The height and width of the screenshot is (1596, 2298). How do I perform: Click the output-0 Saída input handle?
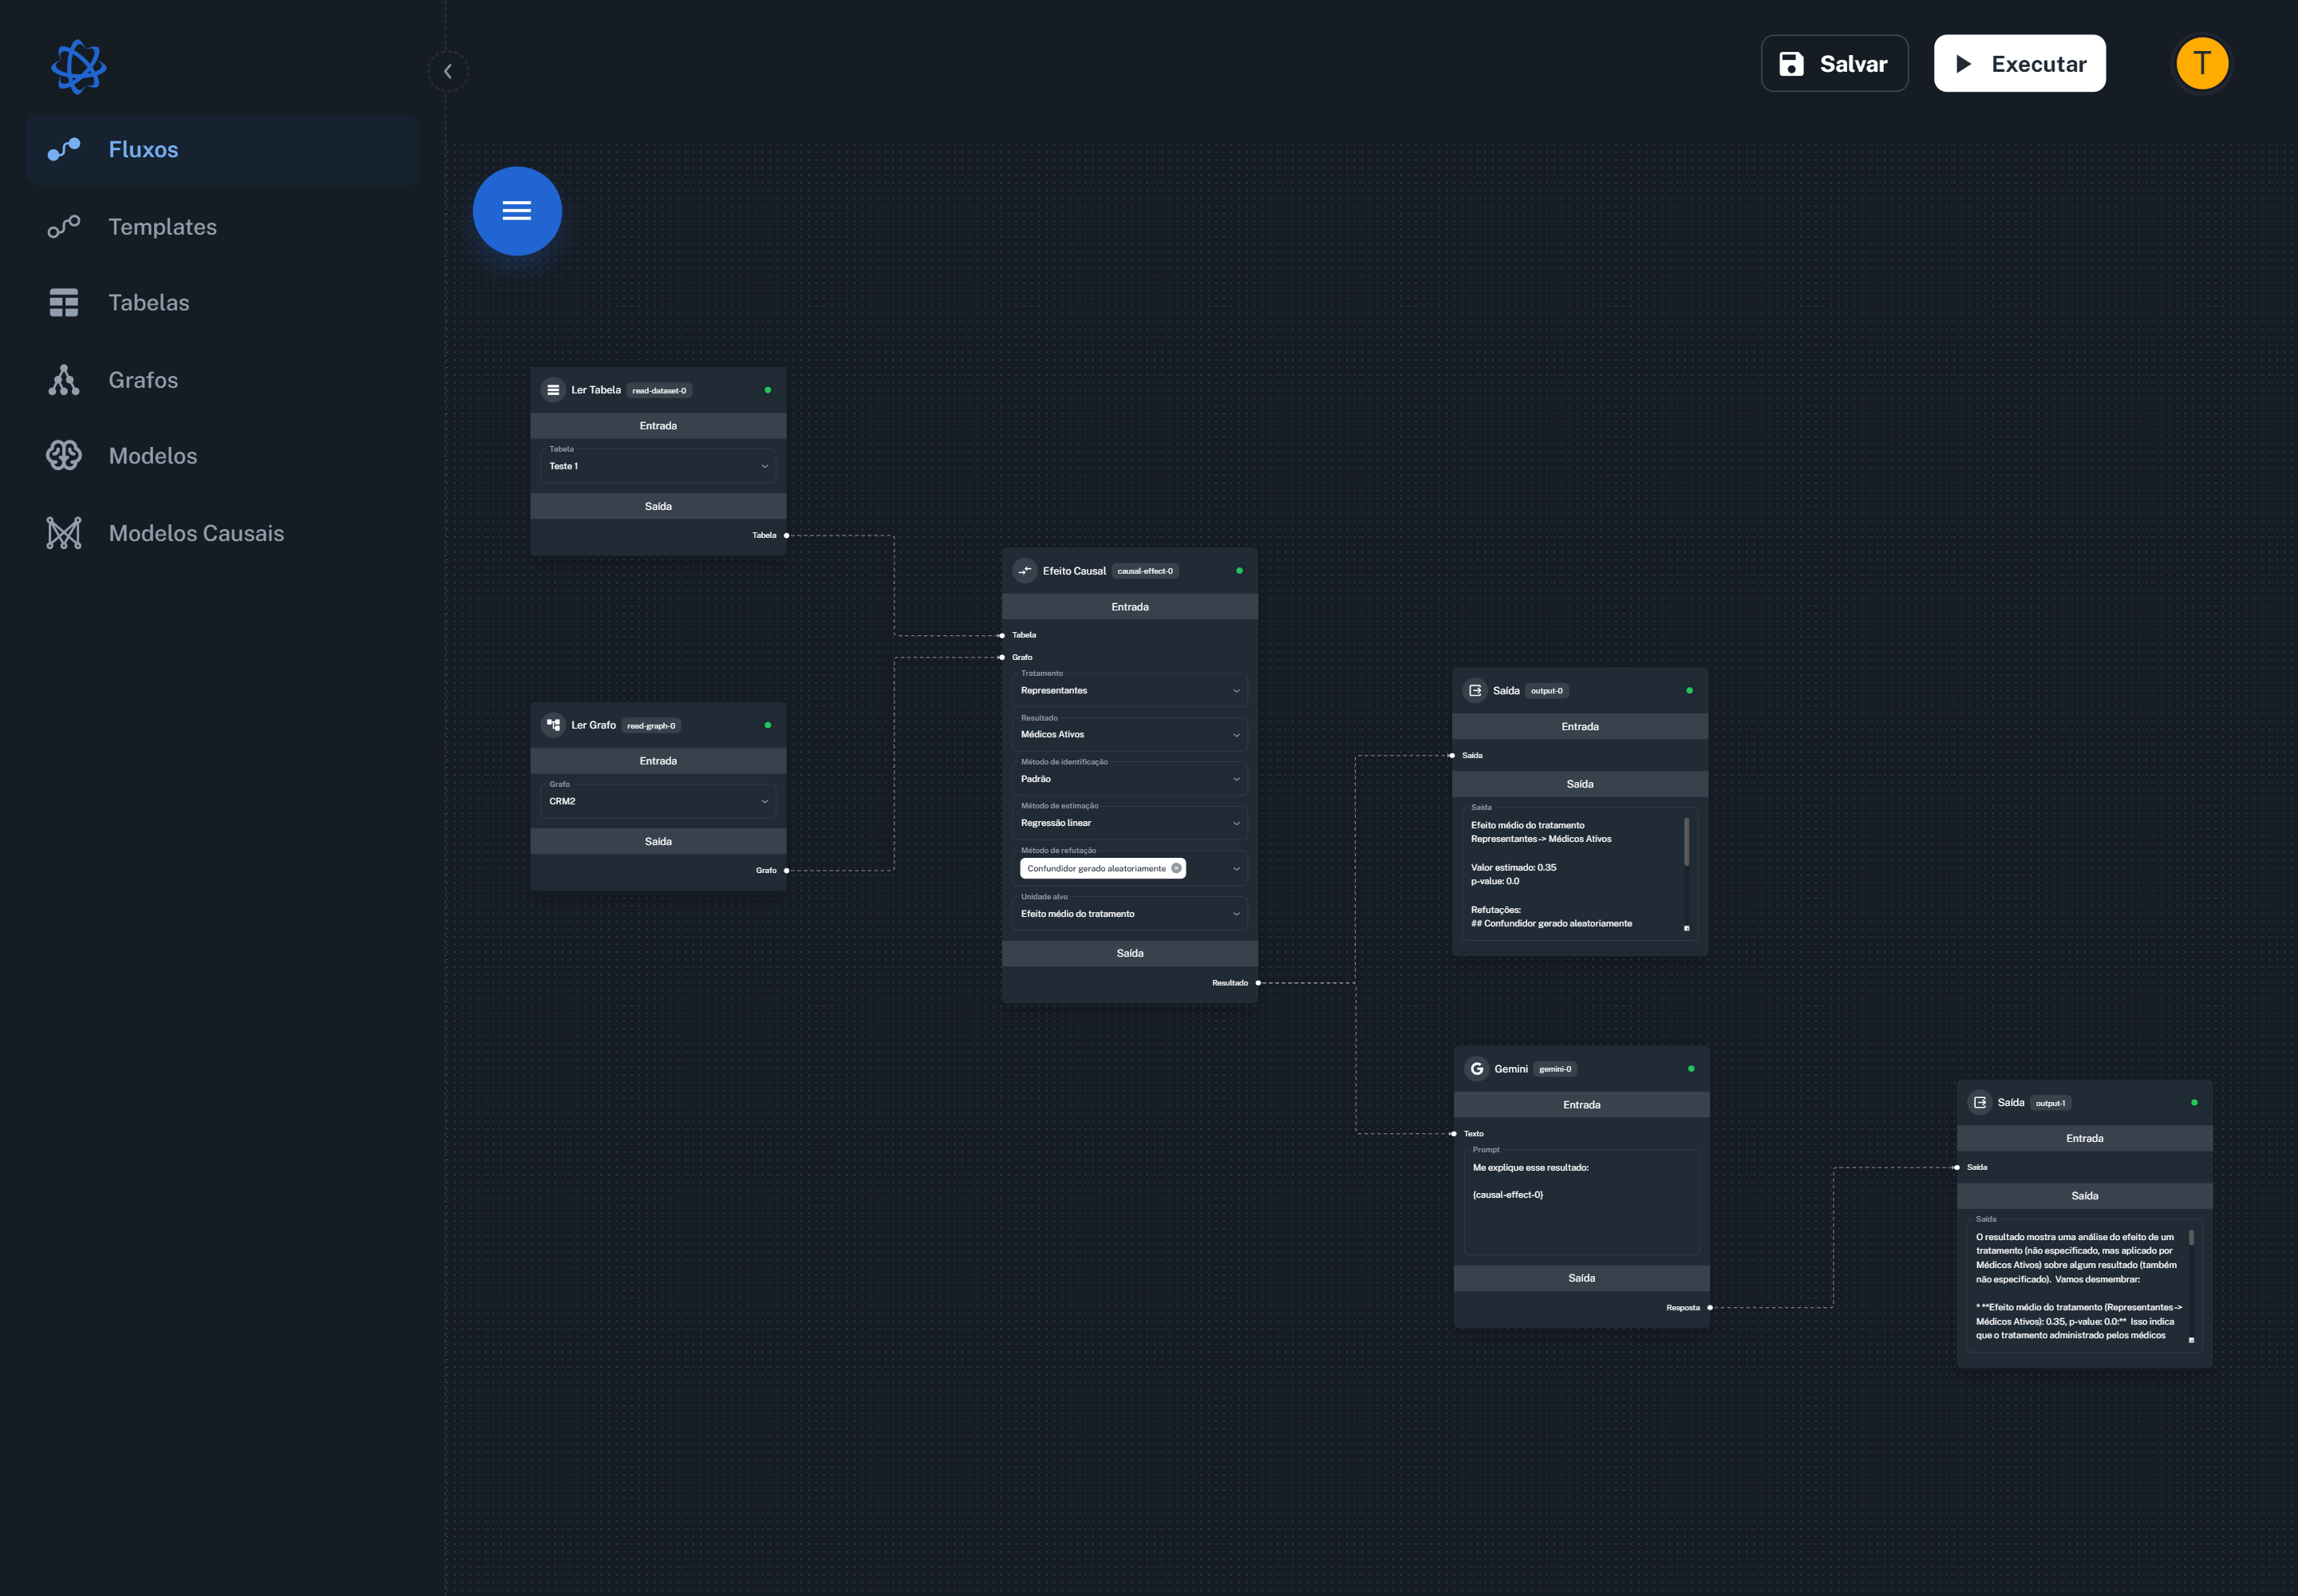point(1452,756)
